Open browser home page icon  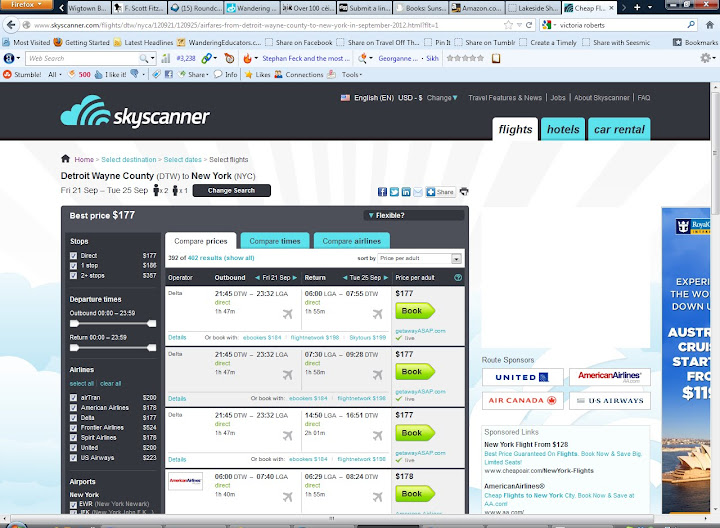tap(710, 25)
